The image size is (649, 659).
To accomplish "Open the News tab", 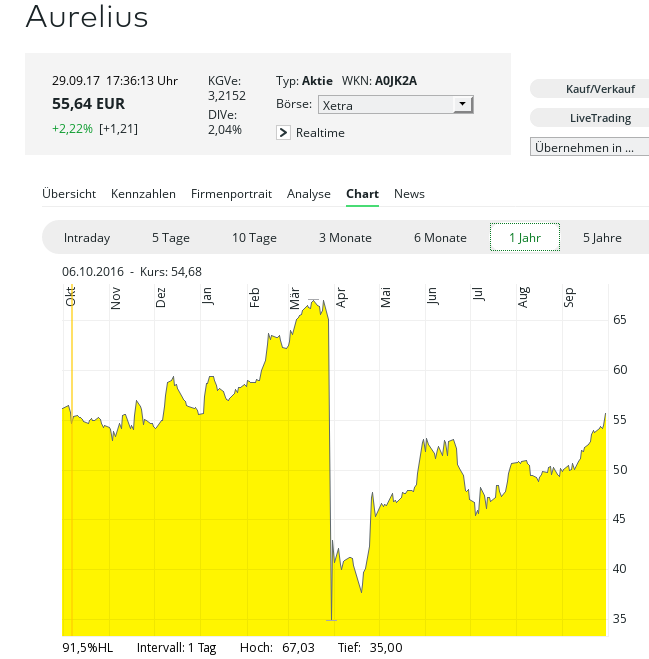I will pyautogui.click(x=409, y=194).
